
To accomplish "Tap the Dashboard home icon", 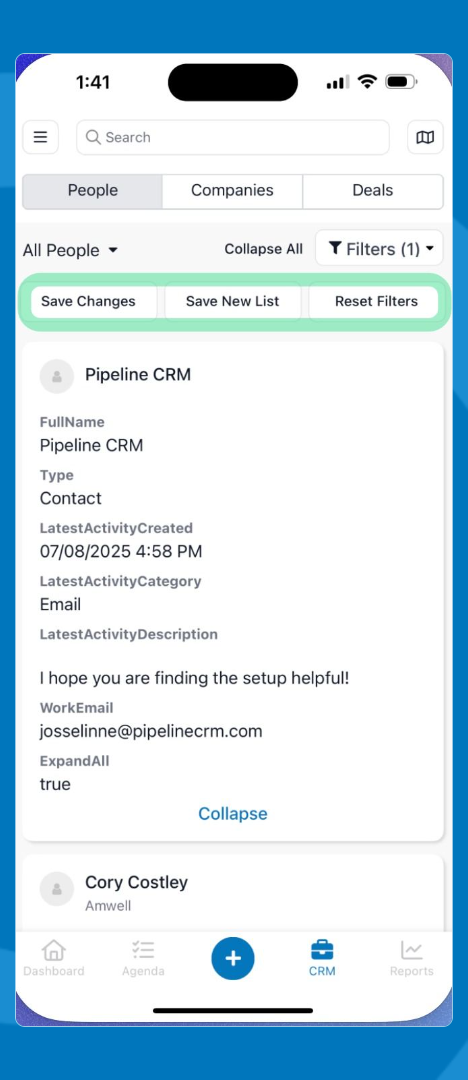I will point(54,951).
